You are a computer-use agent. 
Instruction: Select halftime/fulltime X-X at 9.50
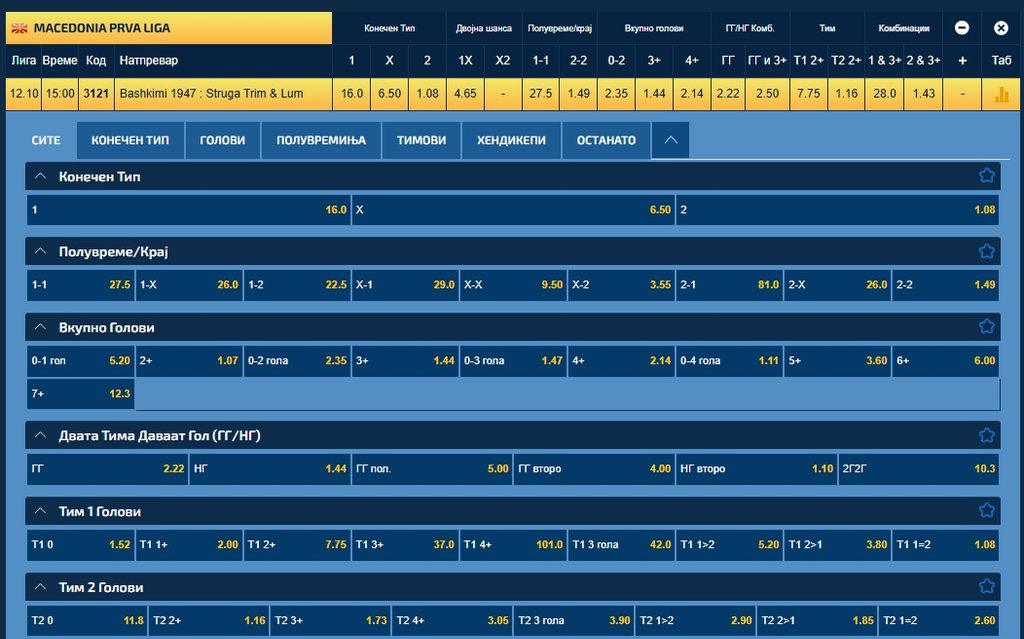click(x=513, y=285)
